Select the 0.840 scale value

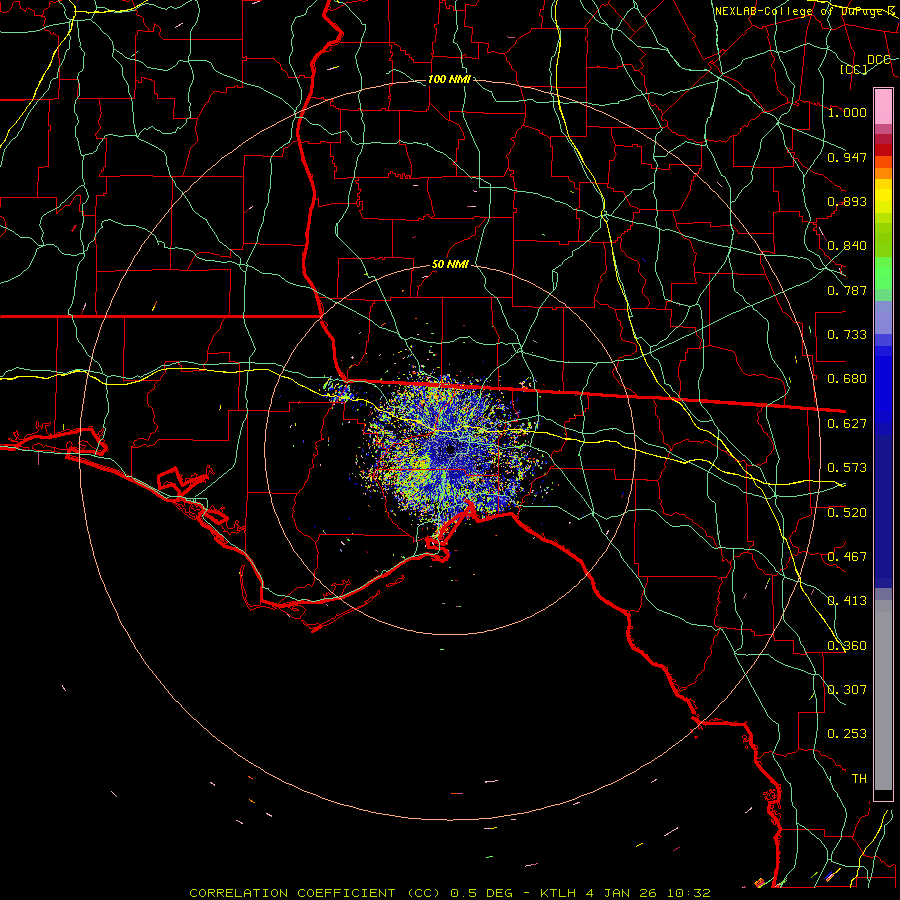(847, 246)
